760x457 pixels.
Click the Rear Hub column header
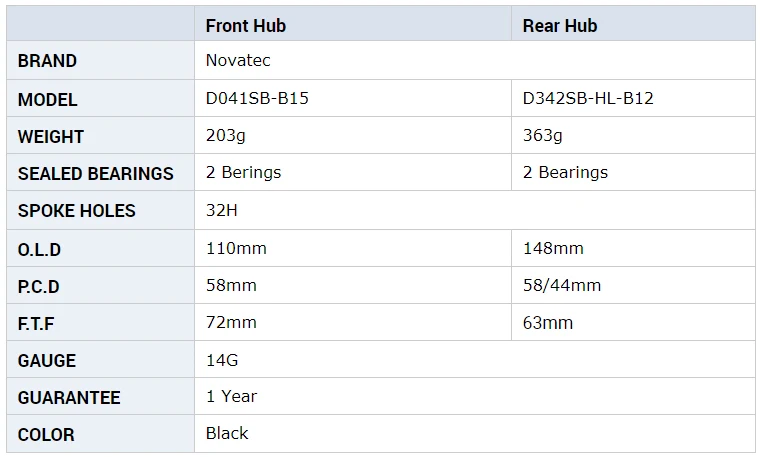click(x=560, y=26)
